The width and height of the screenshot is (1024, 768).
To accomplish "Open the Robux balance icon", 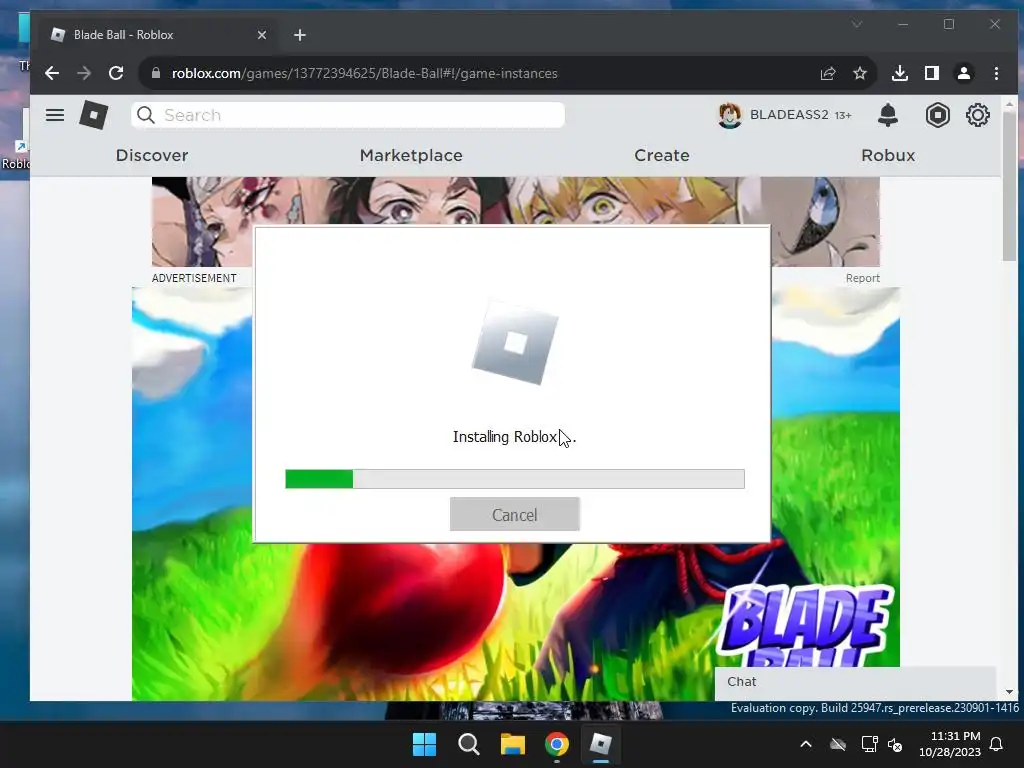I will point(937,116).
